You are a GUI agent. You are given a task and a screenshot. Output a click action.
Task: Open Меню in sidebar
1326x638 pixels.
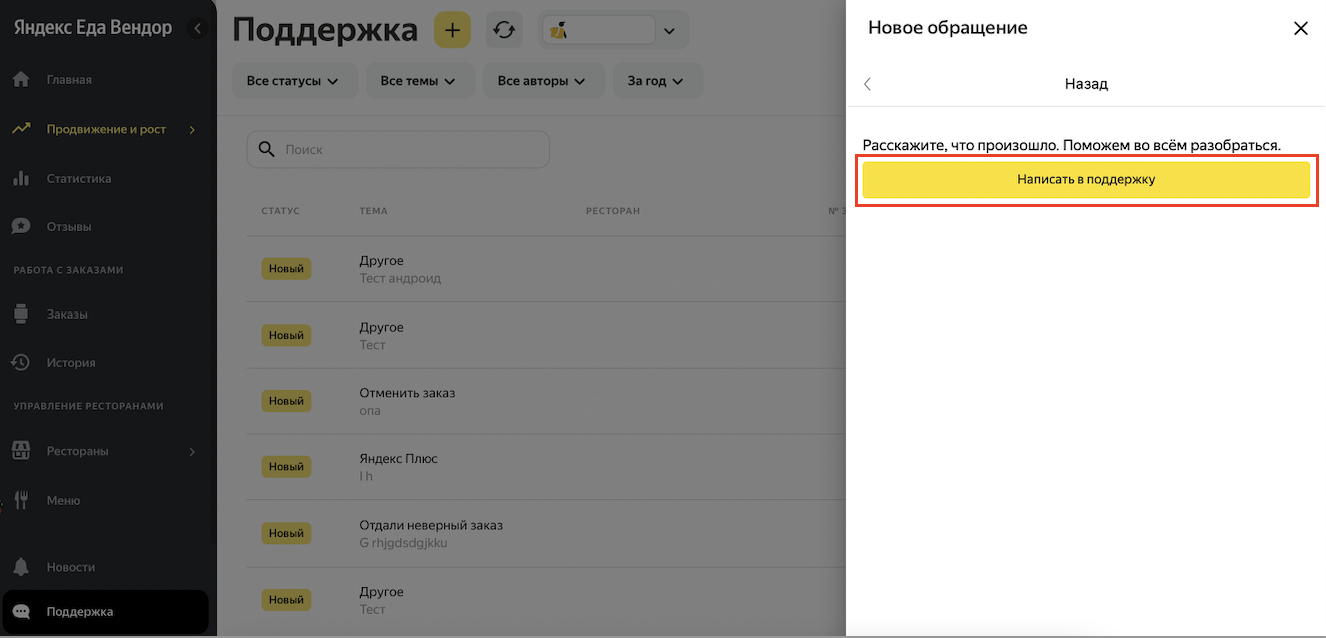63,500
